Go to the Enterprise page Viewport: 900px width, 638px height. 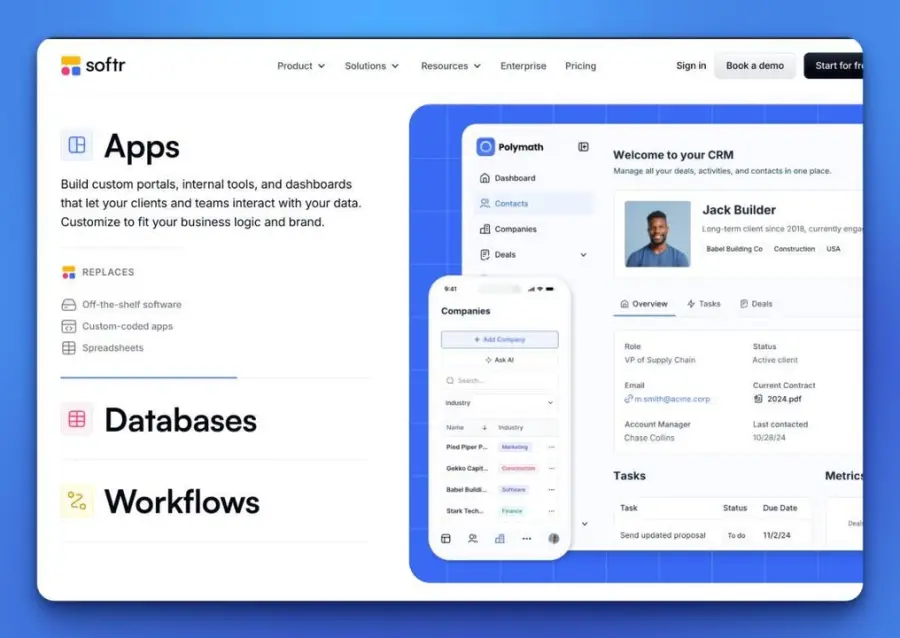(523, 66)
